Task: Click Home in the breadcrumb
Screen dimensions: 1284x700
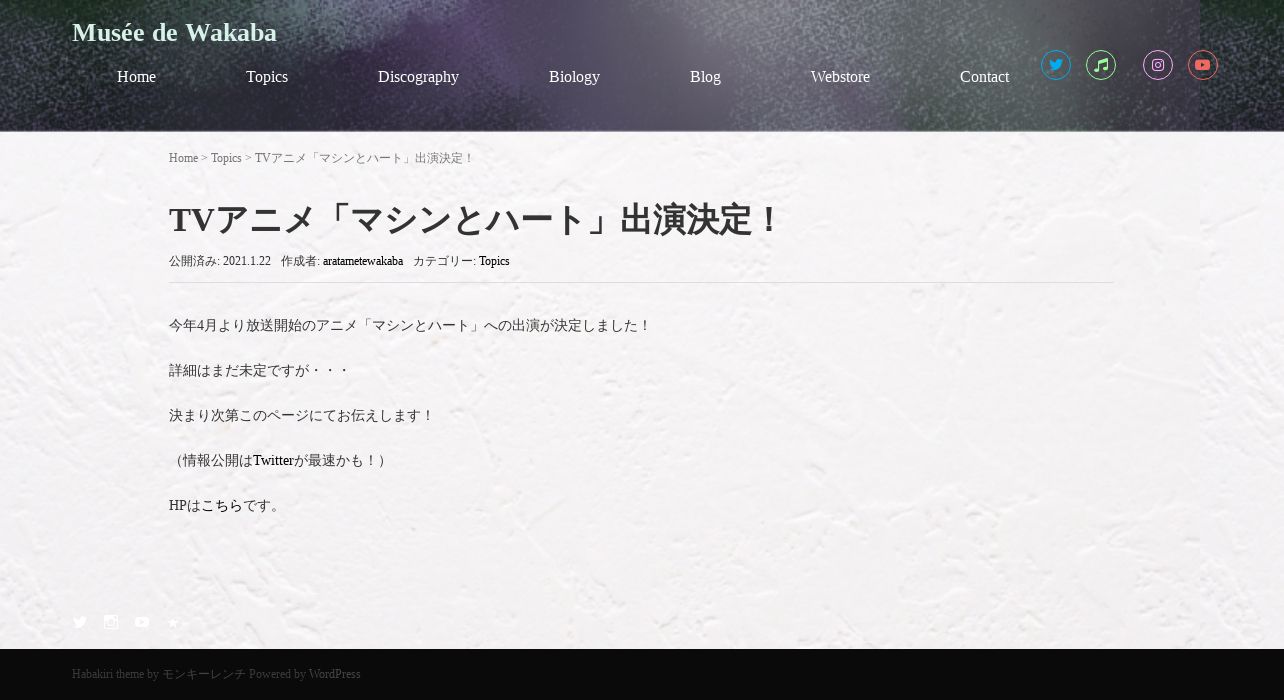Action: (183, 158)
